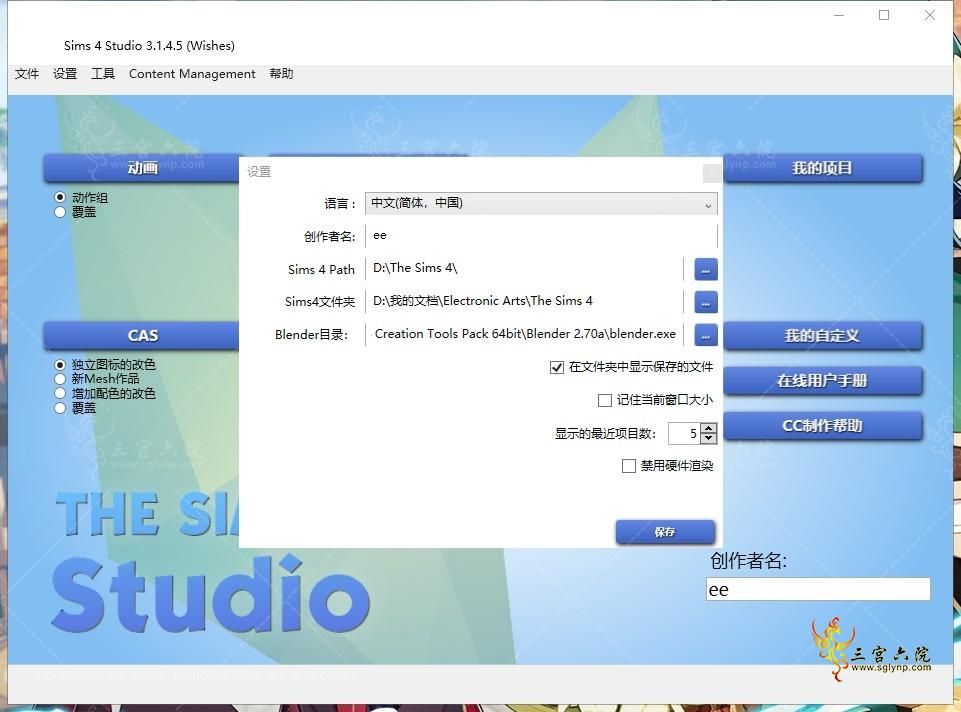Open the 帮助 menu

click(x=281, y=74)
